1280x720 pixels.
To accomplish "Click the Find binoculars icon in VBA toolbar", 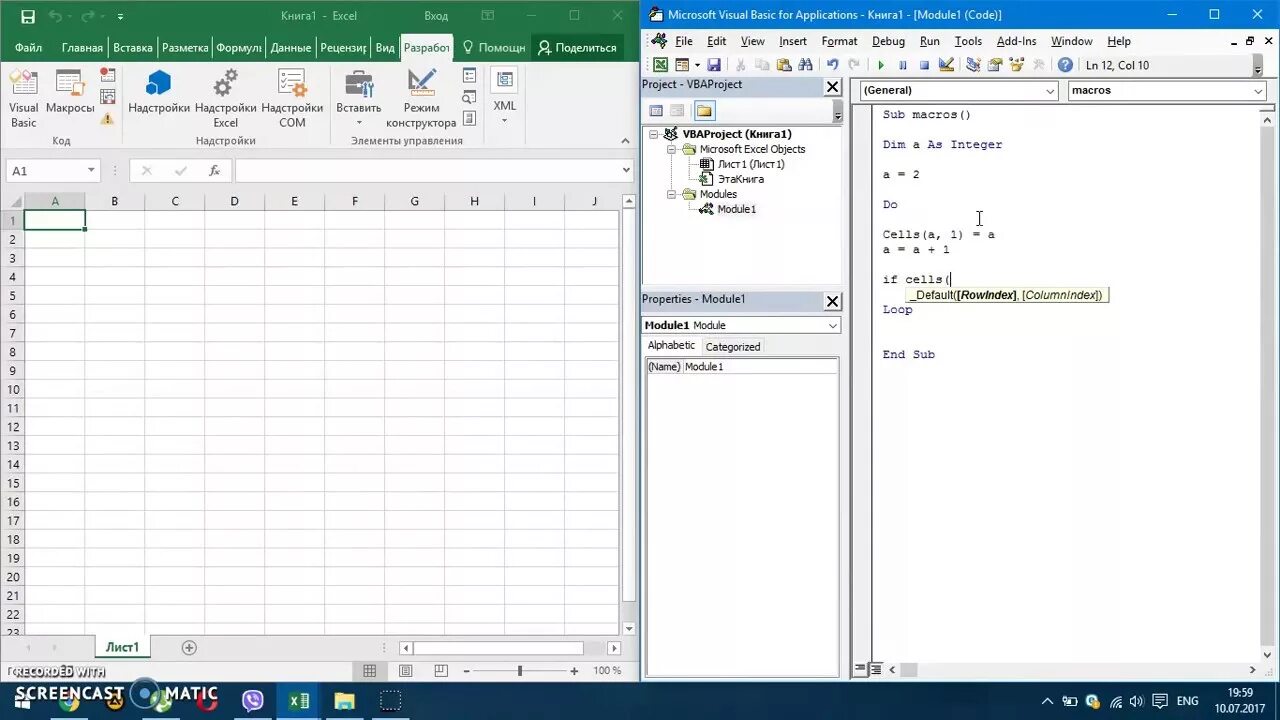I will (x=805, y=65).
